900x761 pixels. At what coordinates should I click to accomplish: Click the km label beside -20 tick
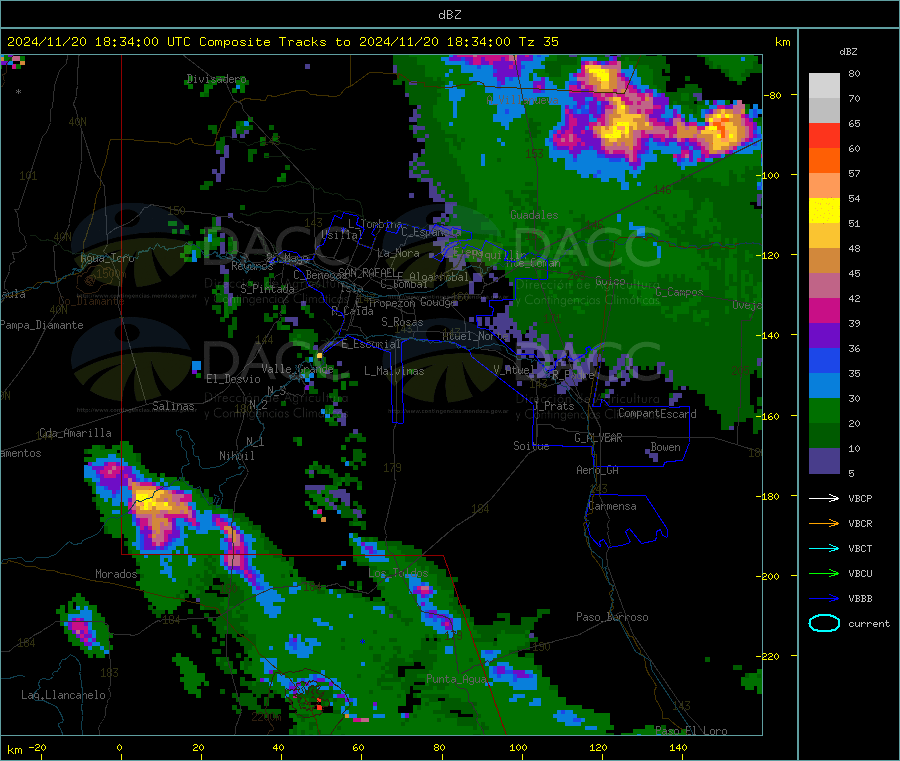pyautogui.click(x=15, y=750)
